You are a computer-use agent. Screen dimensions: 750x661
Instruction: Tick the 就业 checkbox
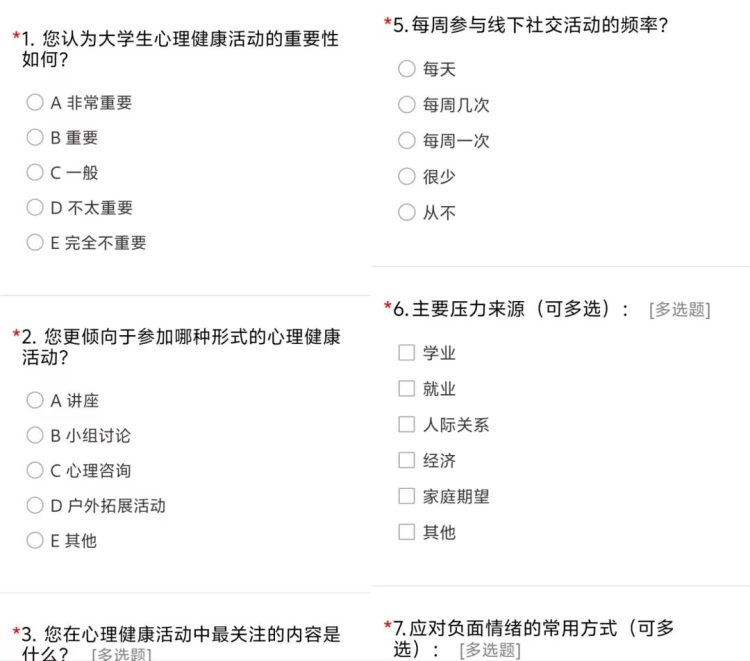(406, 388)
